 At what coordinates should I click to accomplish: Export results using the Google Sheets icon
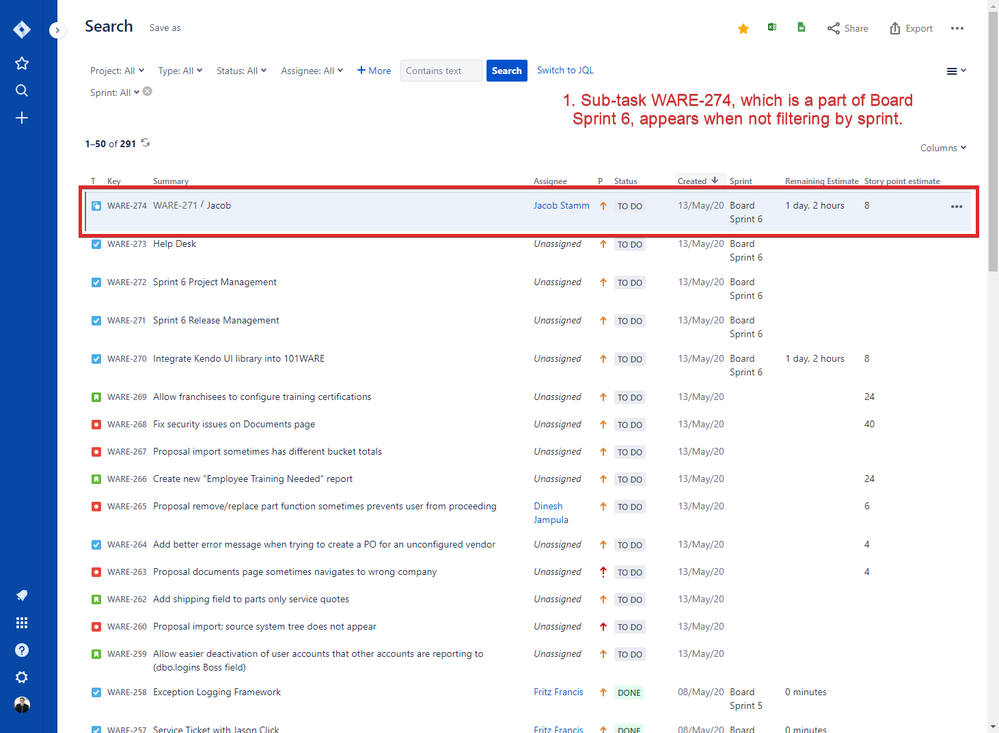coord(800,27)
